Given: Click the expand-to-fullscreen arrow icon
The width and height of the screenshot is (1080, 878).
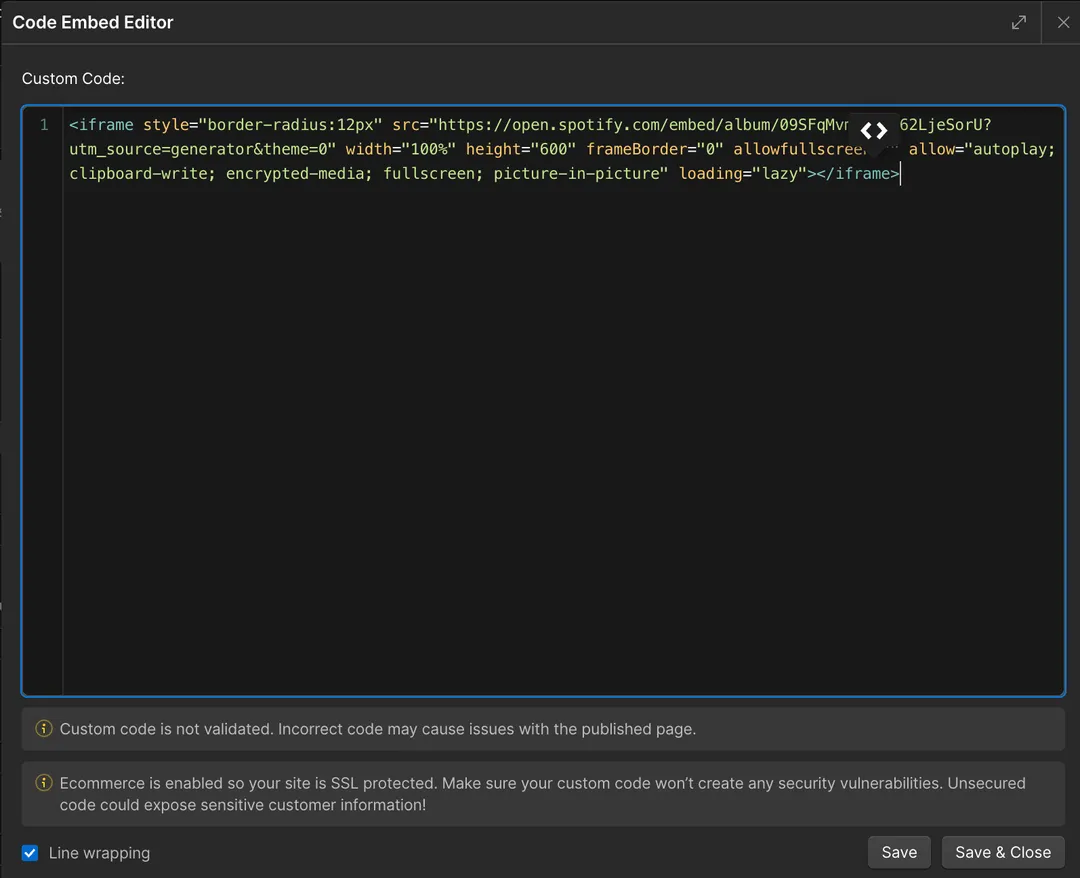Looking at the screenshot, I should pos(1018,21).
